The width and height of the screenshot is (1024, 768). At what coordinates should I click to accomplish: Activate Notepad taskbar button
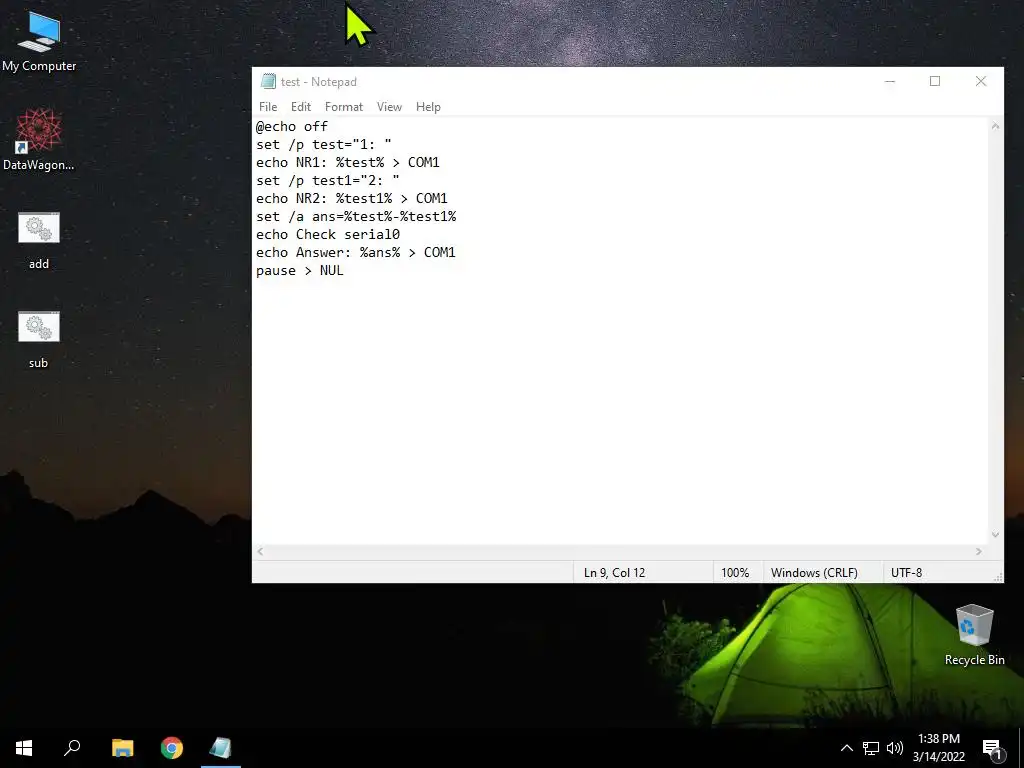click(x=221, y=748)
